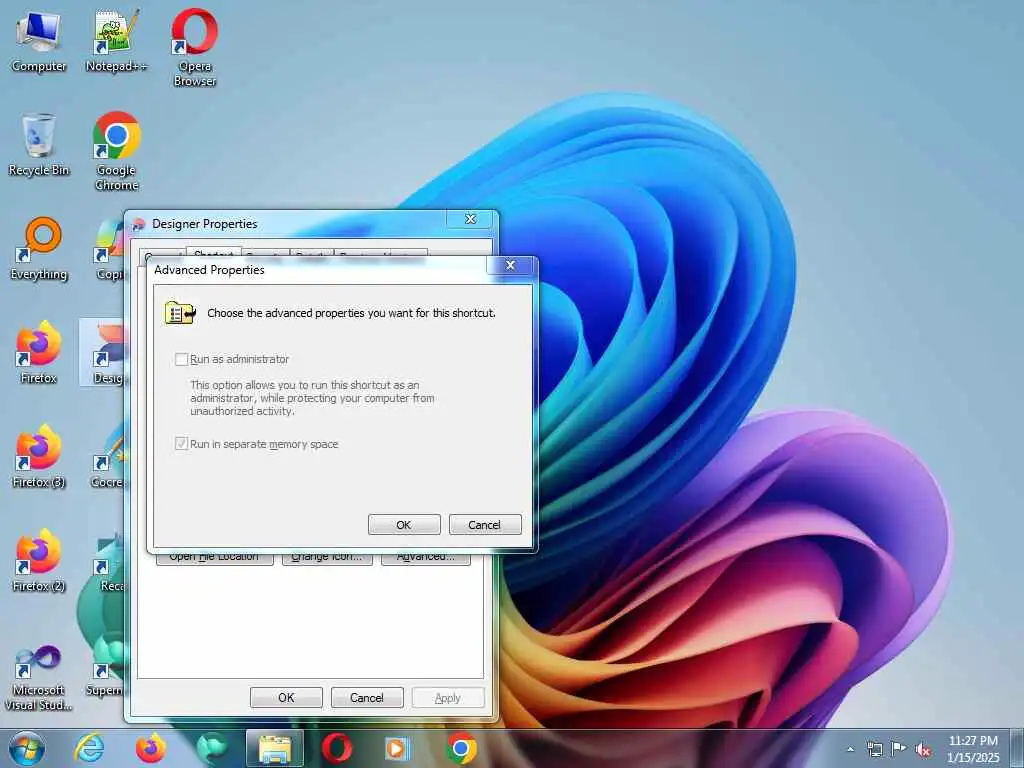Open the network tray icon
This screenshot has height=768, width=1024.
(874, 749)
